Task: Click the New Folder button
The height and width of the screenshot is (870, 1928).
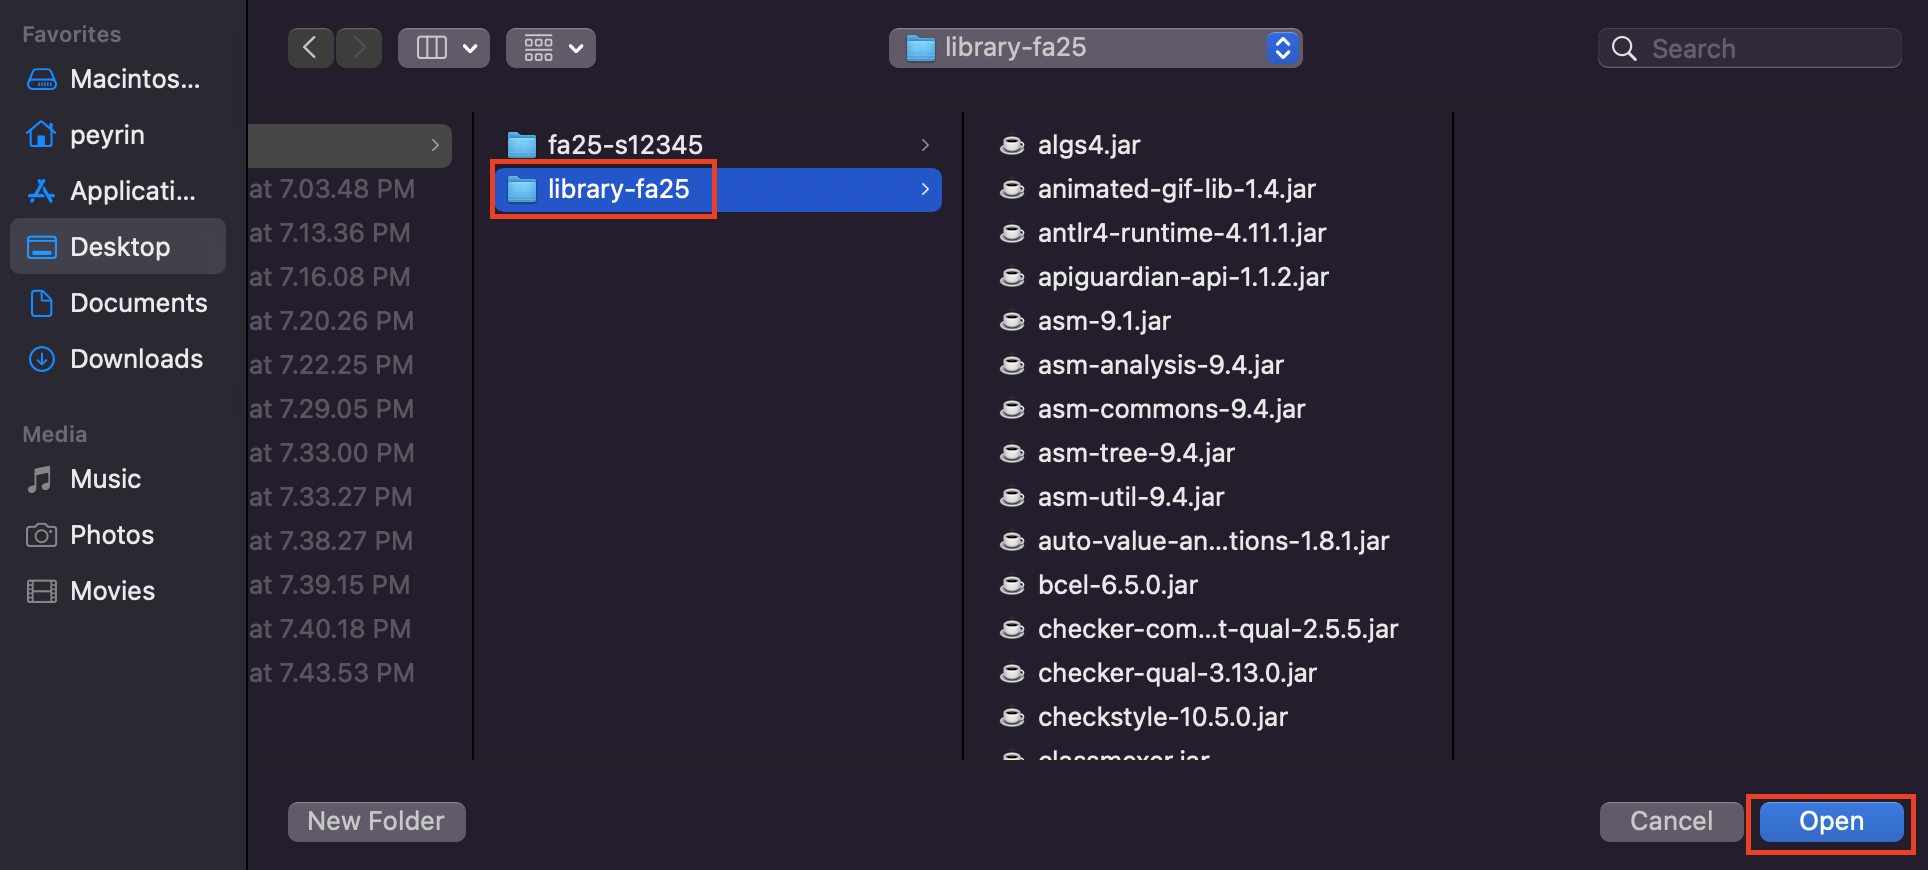Action: 376,821
